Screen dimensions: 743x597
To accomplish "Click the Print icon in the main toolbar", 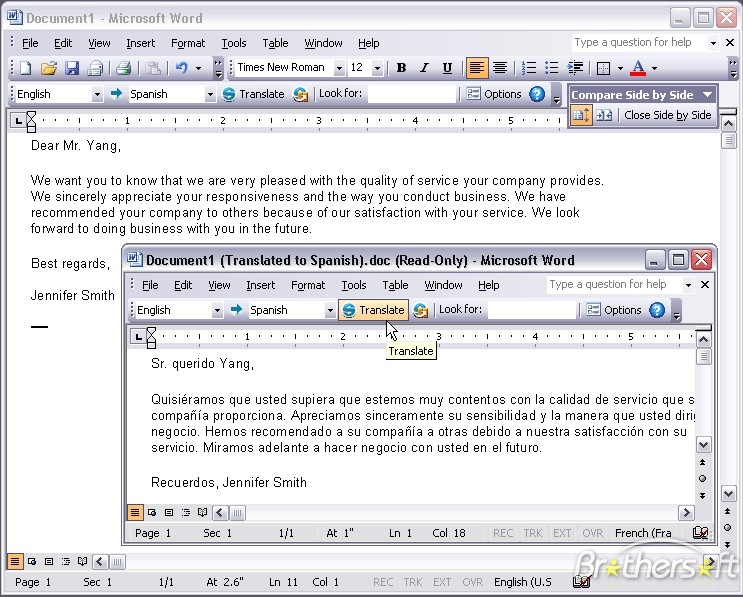I will tap(122, 68).
